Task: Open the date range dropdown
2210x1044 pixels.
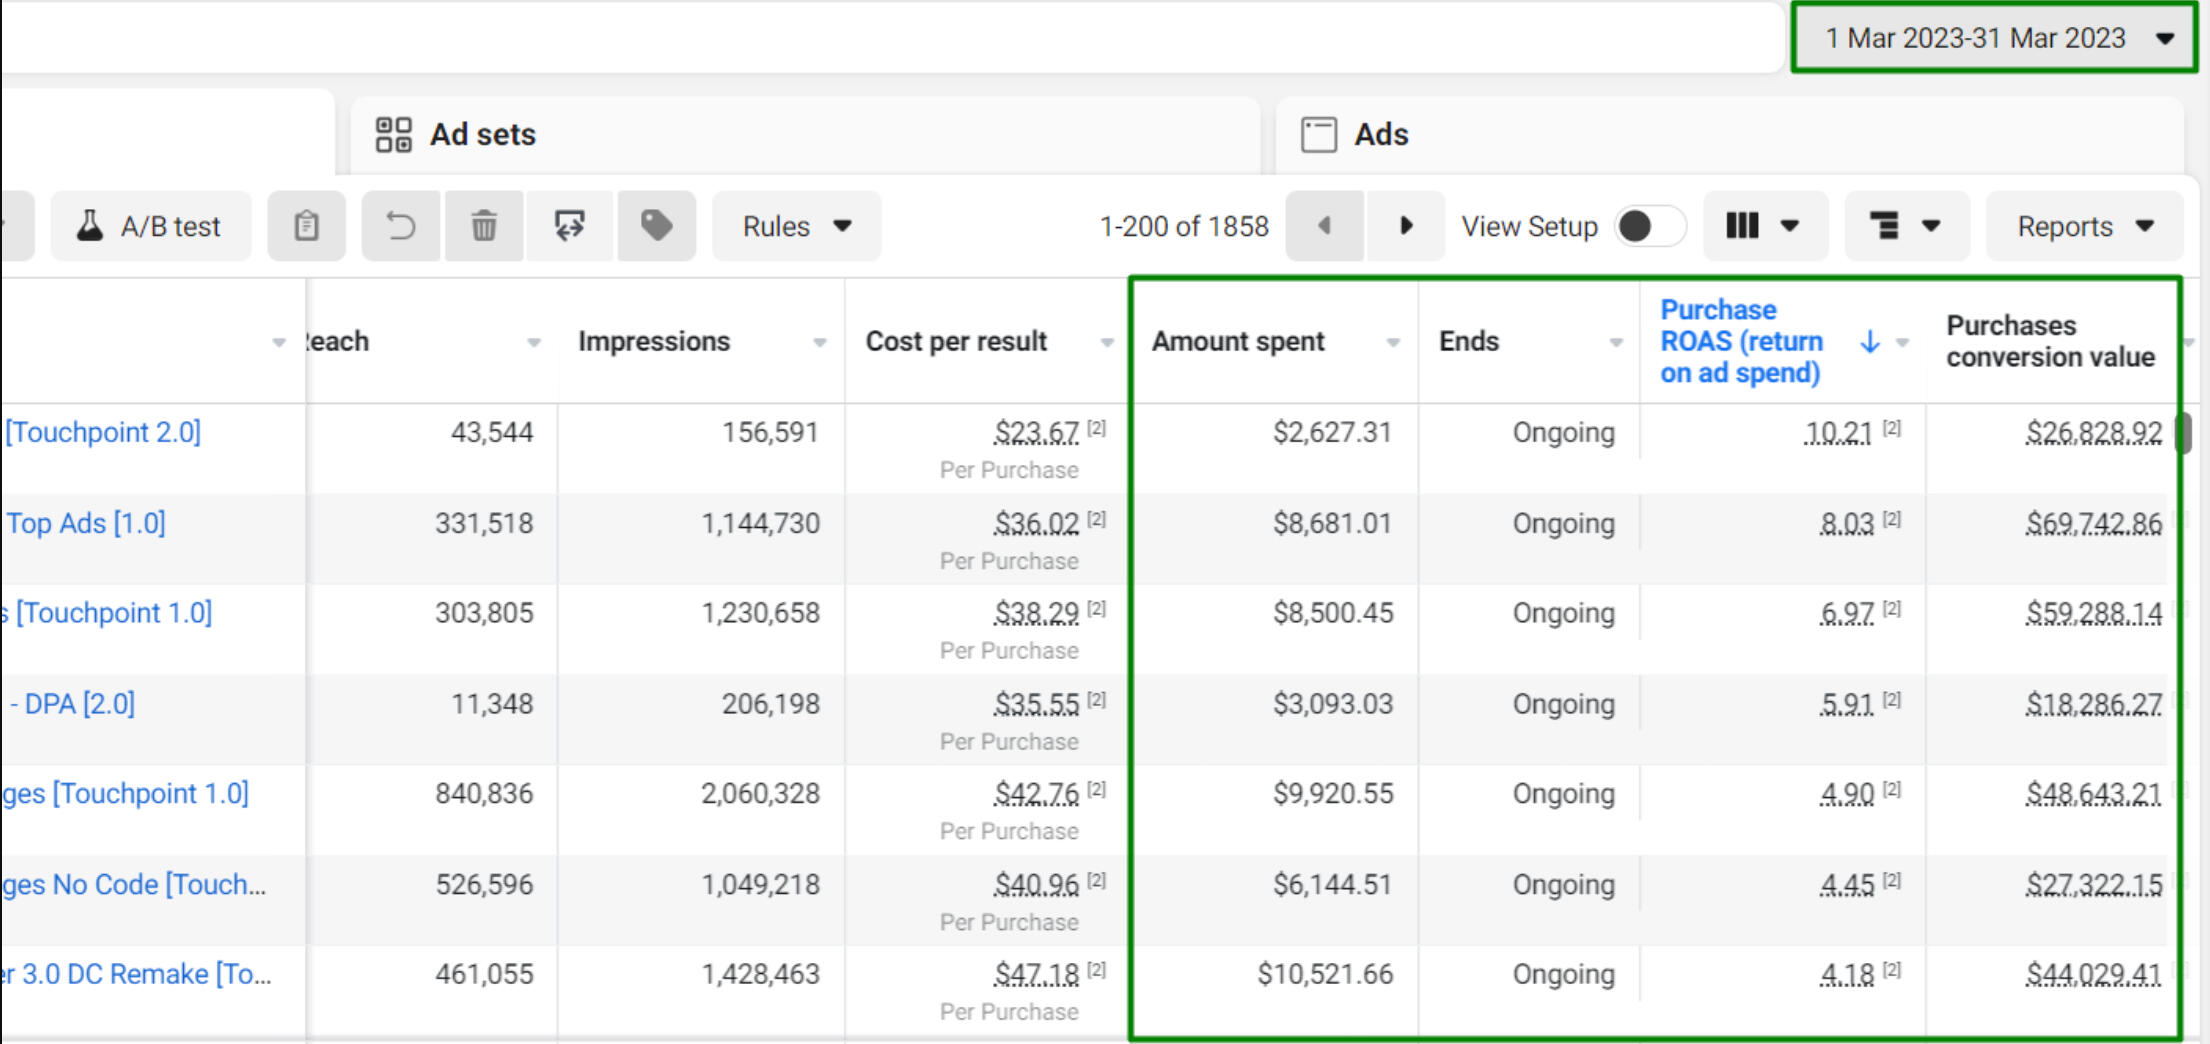Action: click(1994, 38)
